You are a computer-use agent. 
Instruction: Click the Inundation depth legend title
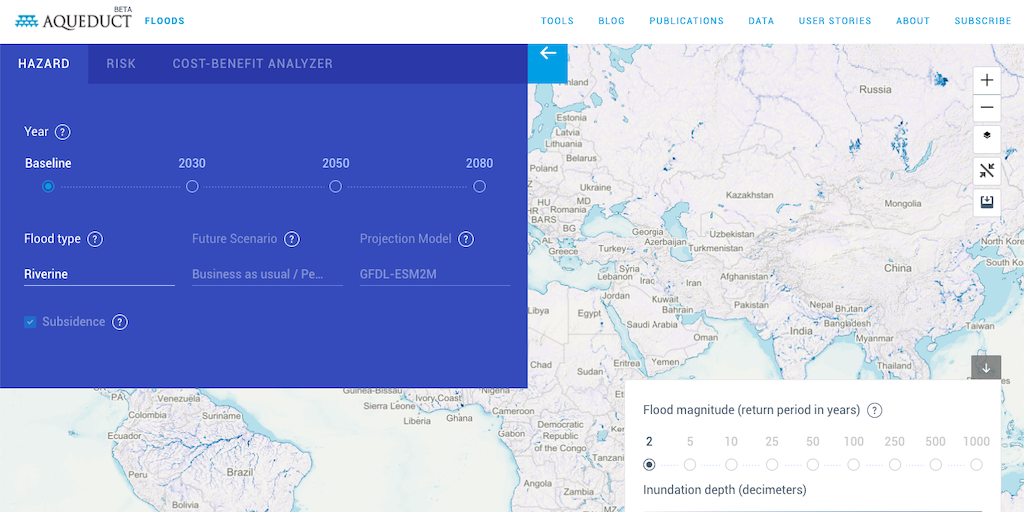point(724,490)
